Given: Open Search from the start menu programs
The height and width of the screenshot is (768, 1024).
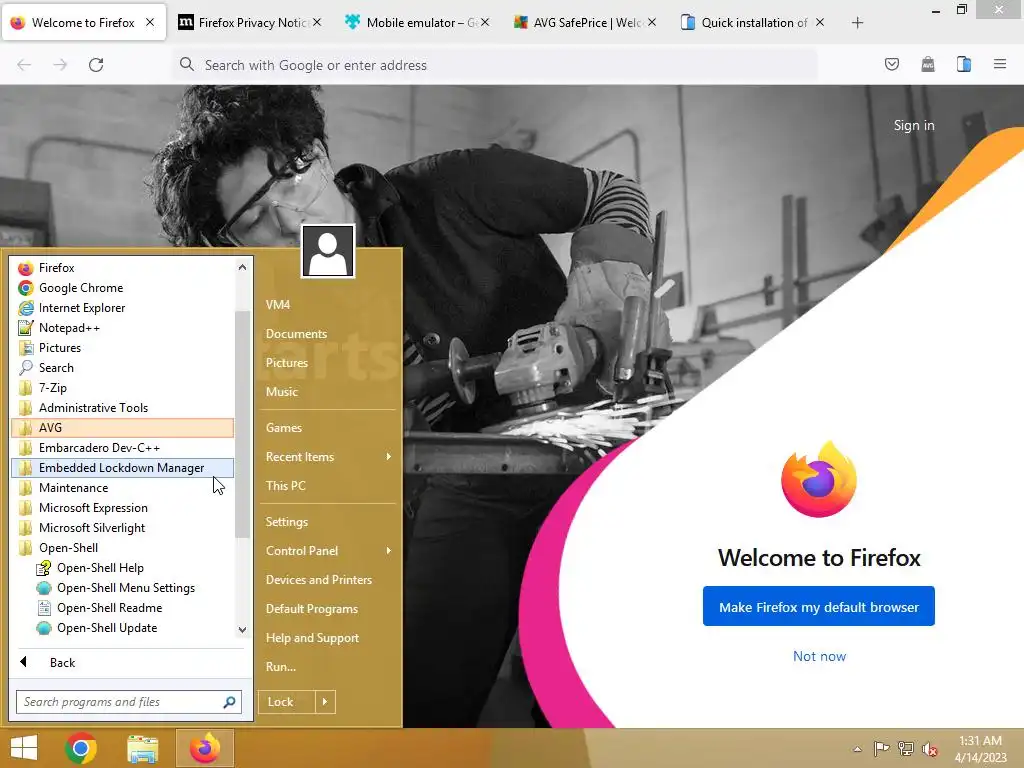Looking at the screenshot, I should [x=123, y=368].
